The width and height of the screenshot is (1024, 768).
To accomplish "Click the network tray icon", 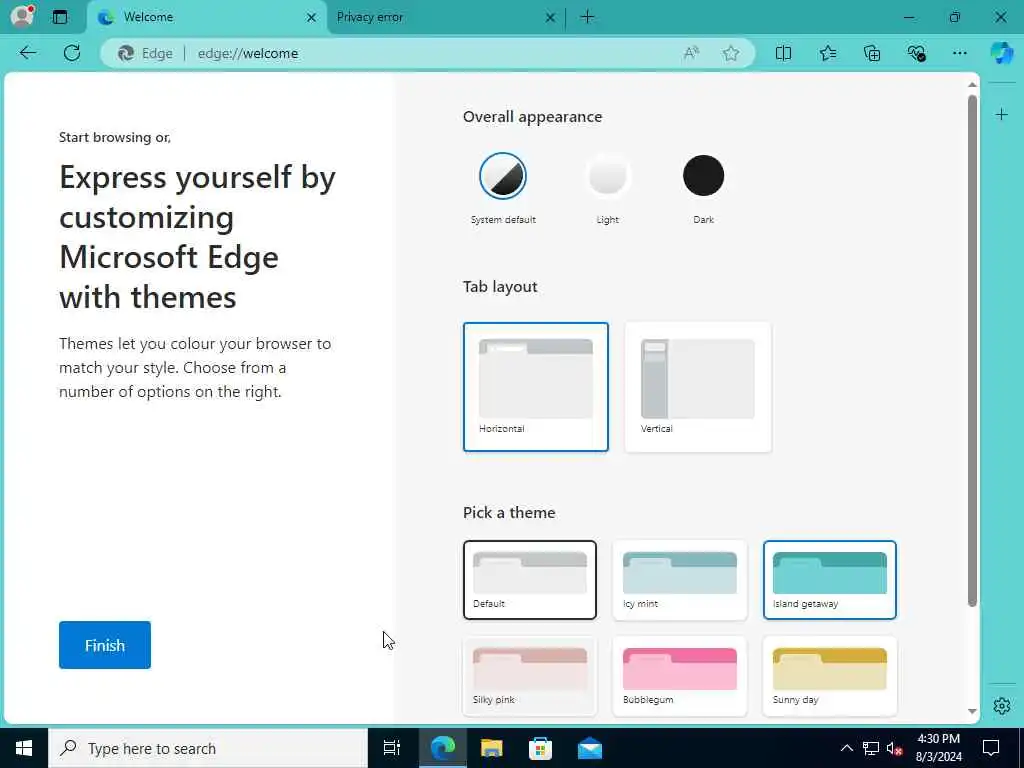I will tap(871, 748).
